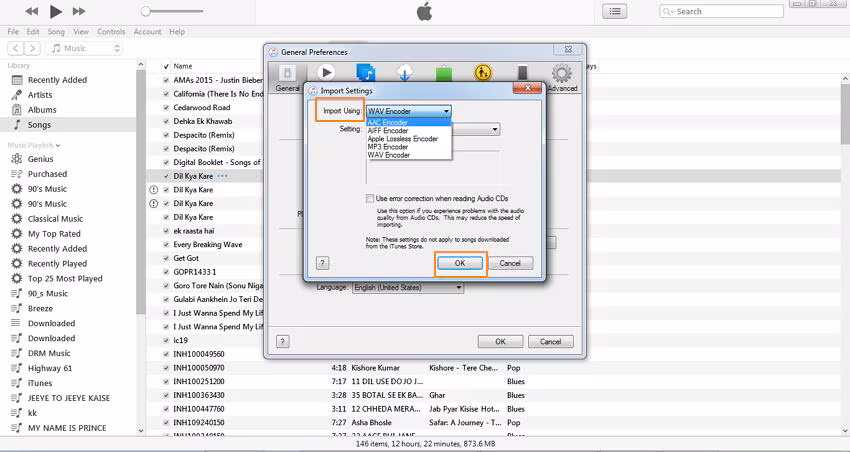Open the Playback preferences tab icon
Screen dimensions: 850x452
click(326, 73)
